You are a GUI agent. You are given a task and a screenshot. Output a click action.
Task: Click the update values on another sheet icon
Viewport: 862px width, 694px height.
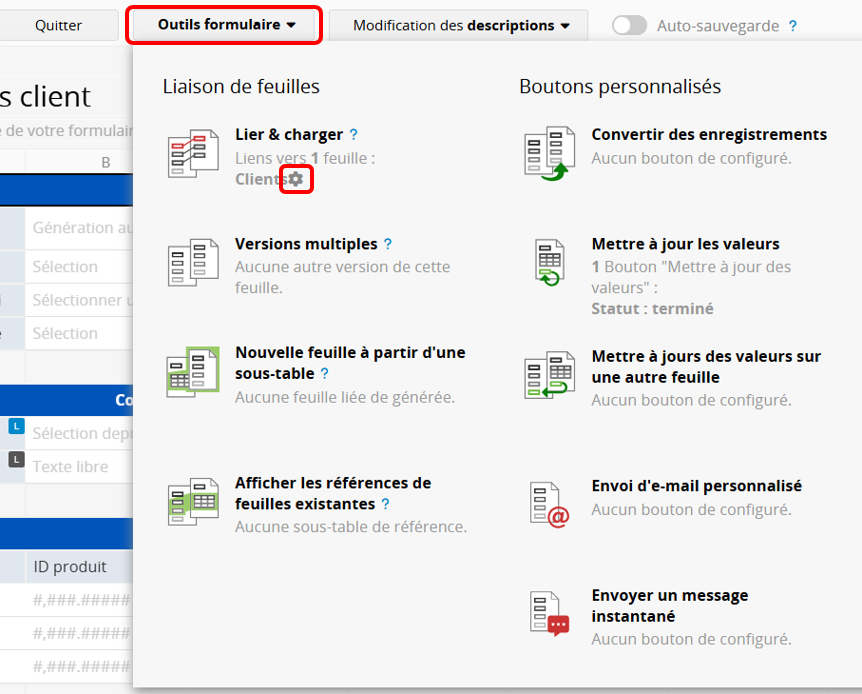click(x=549, y=376)
